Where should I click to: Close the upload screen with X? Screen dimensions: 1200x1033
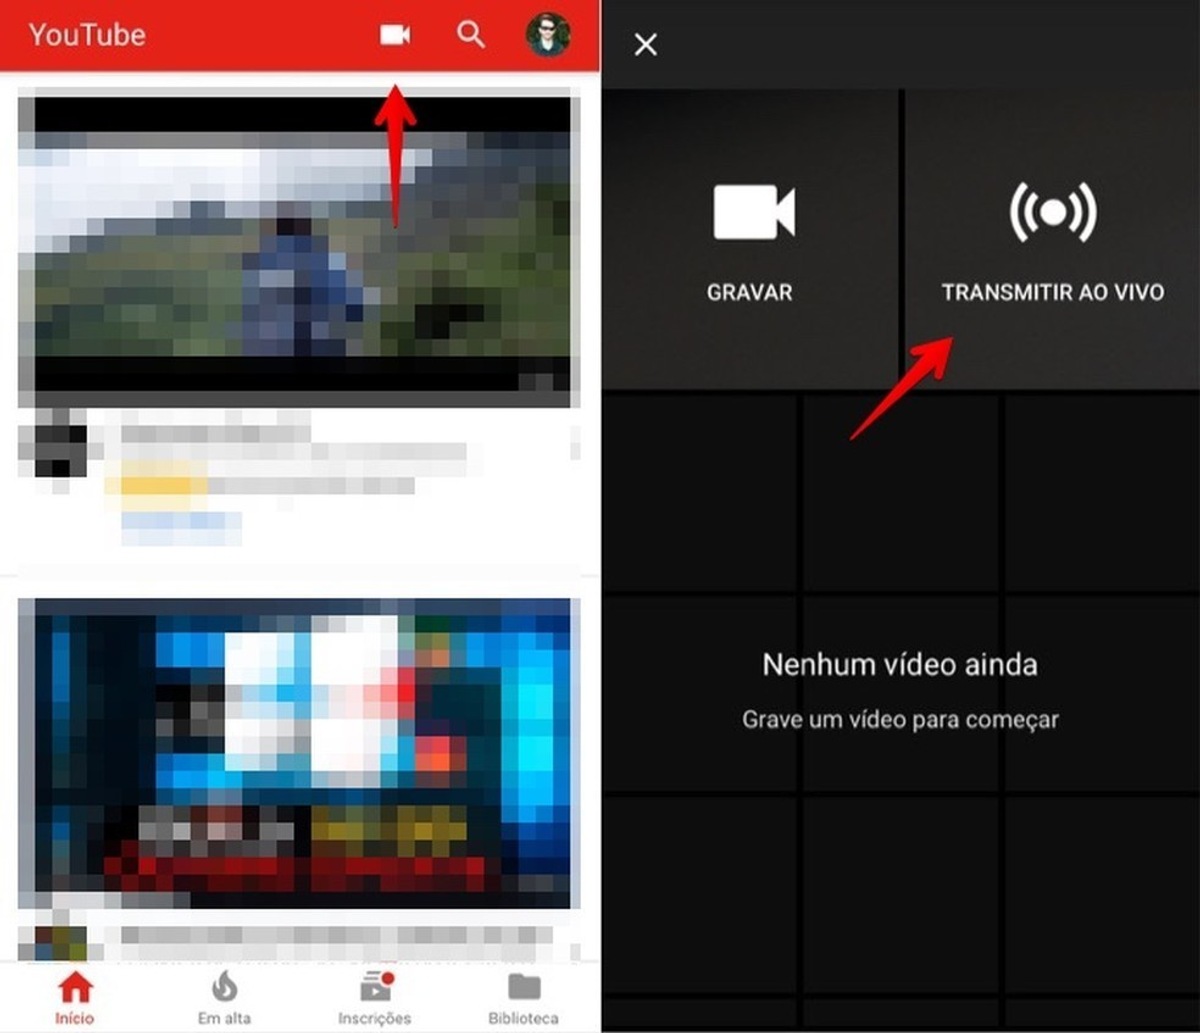[646, 45]
